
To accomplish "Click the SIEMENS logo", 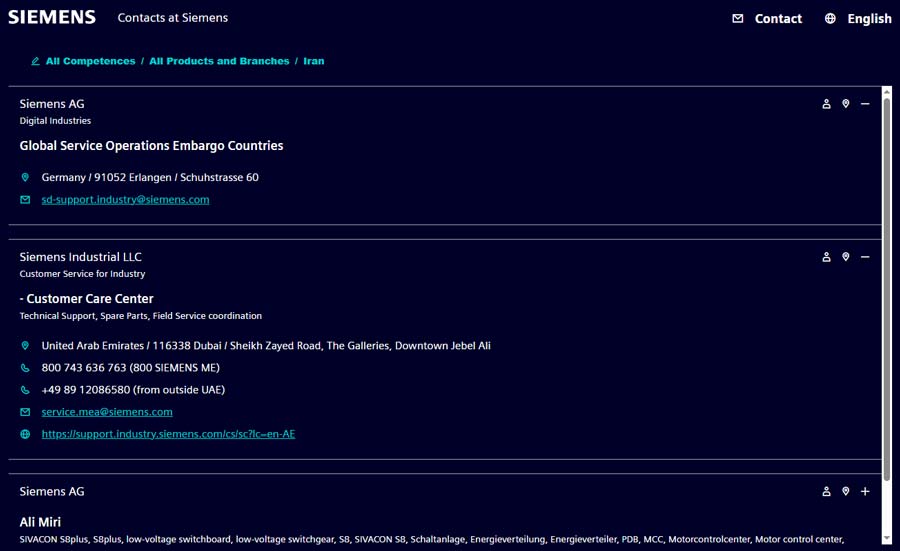I will point(52,17).
